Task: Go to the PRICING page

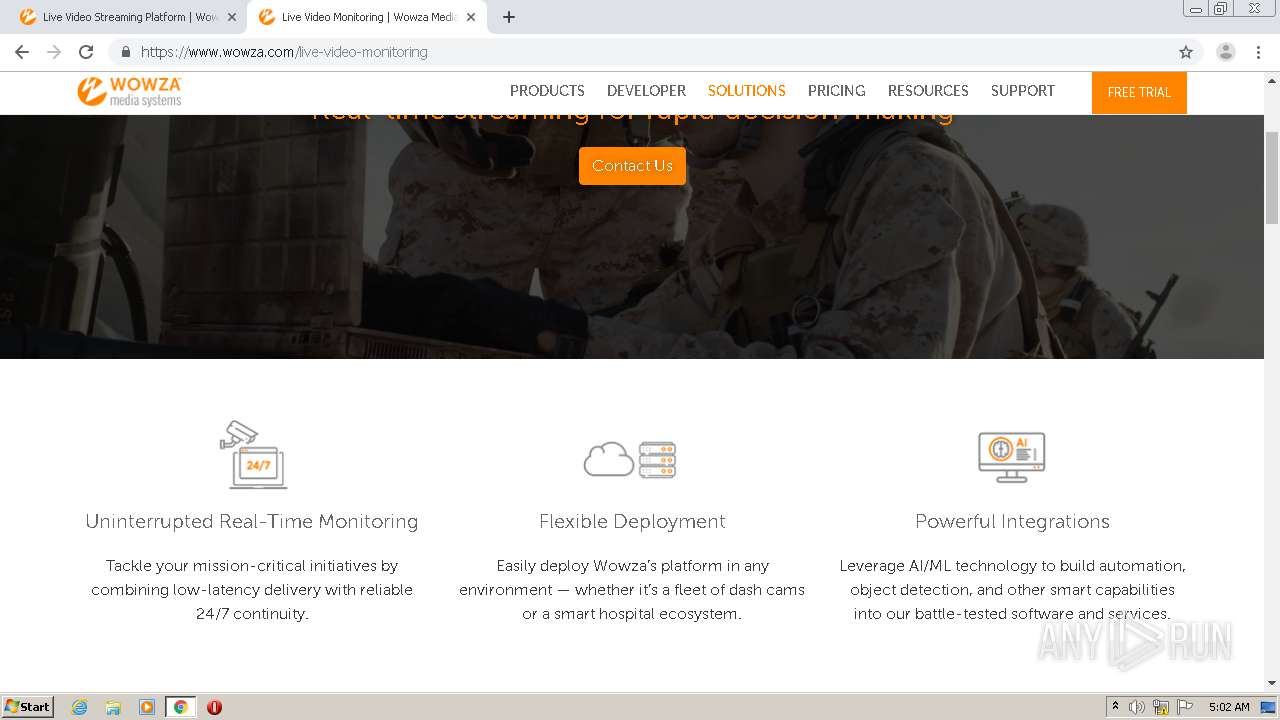Action: [x=836, y=91]
